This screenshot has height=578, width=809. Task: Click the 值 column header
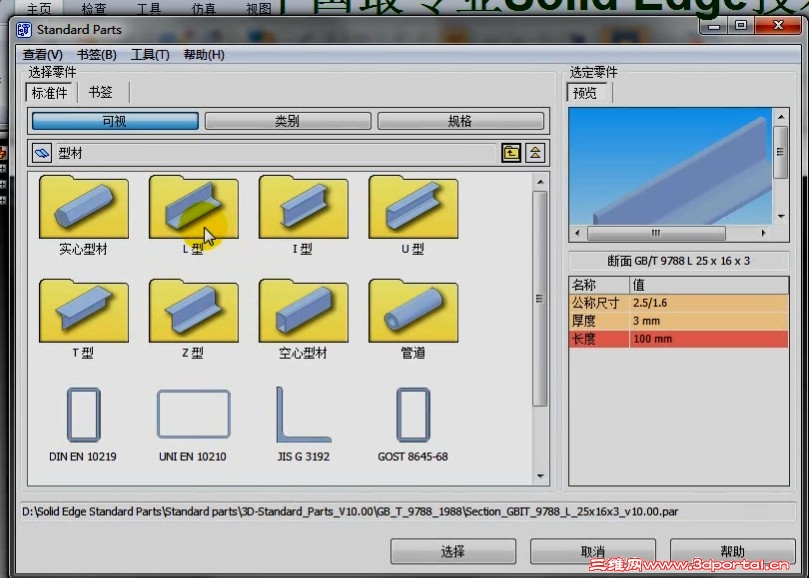click(x=709, y=285)
